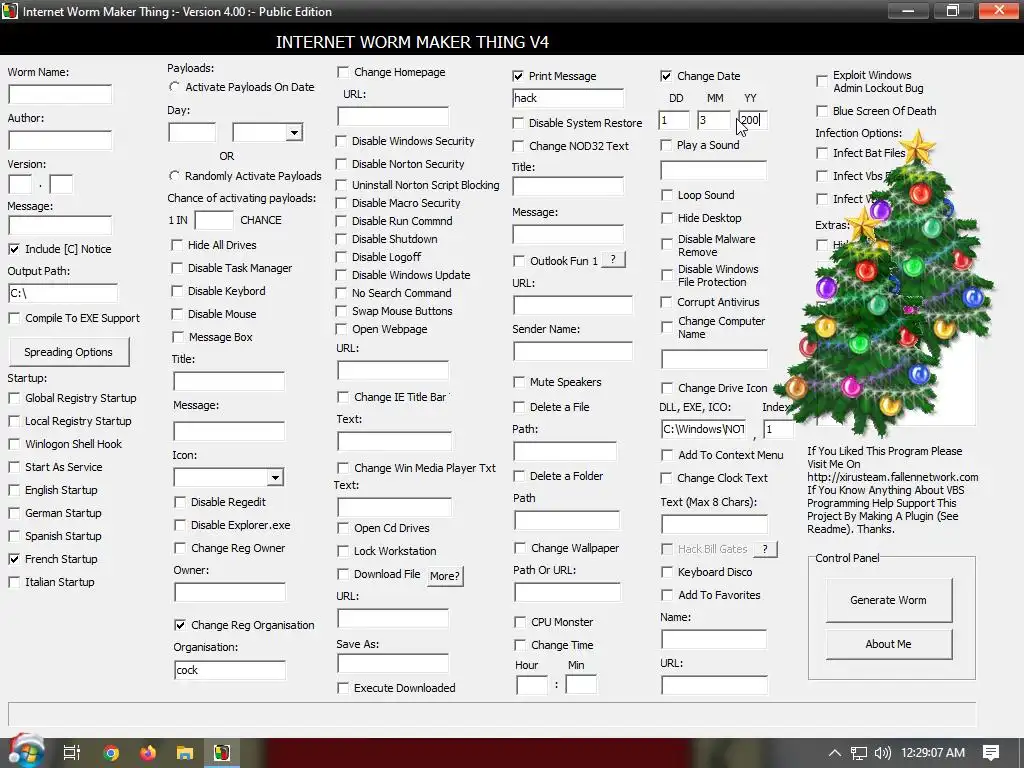Focus the Worm Name input field
The height and width of the screenshot is (768, 1024).
click(60, 95)
